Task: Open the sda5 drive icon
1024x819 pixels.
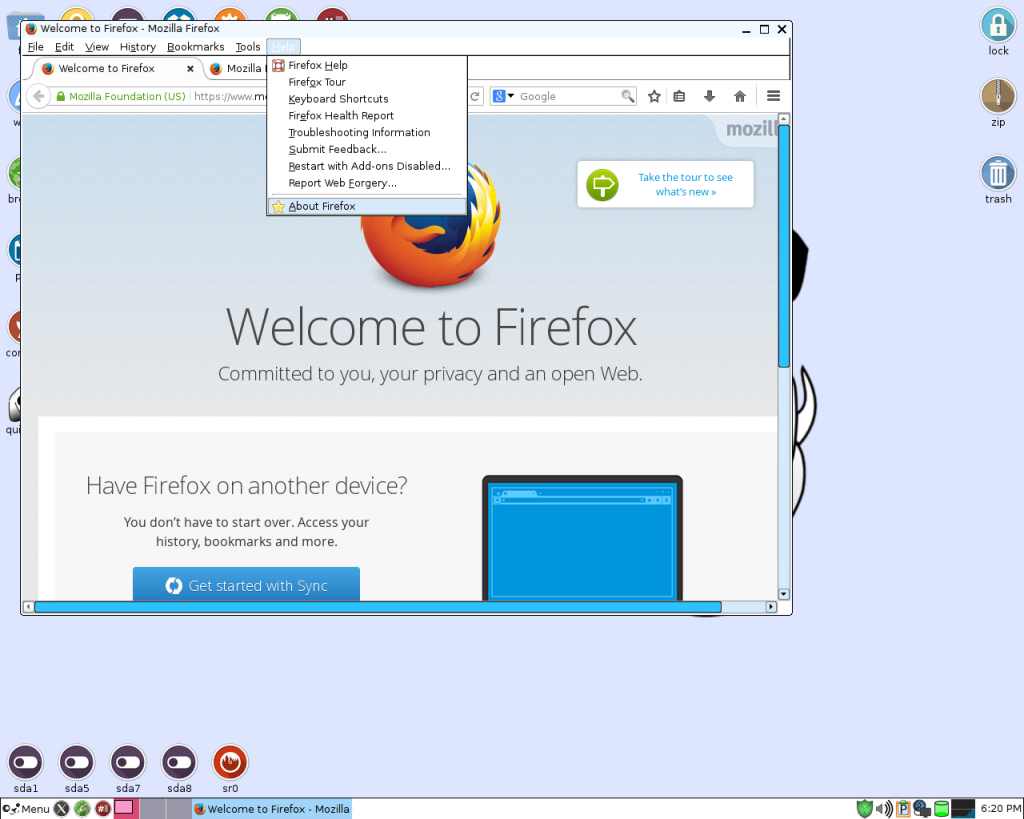Action: [x=77, y=769]
